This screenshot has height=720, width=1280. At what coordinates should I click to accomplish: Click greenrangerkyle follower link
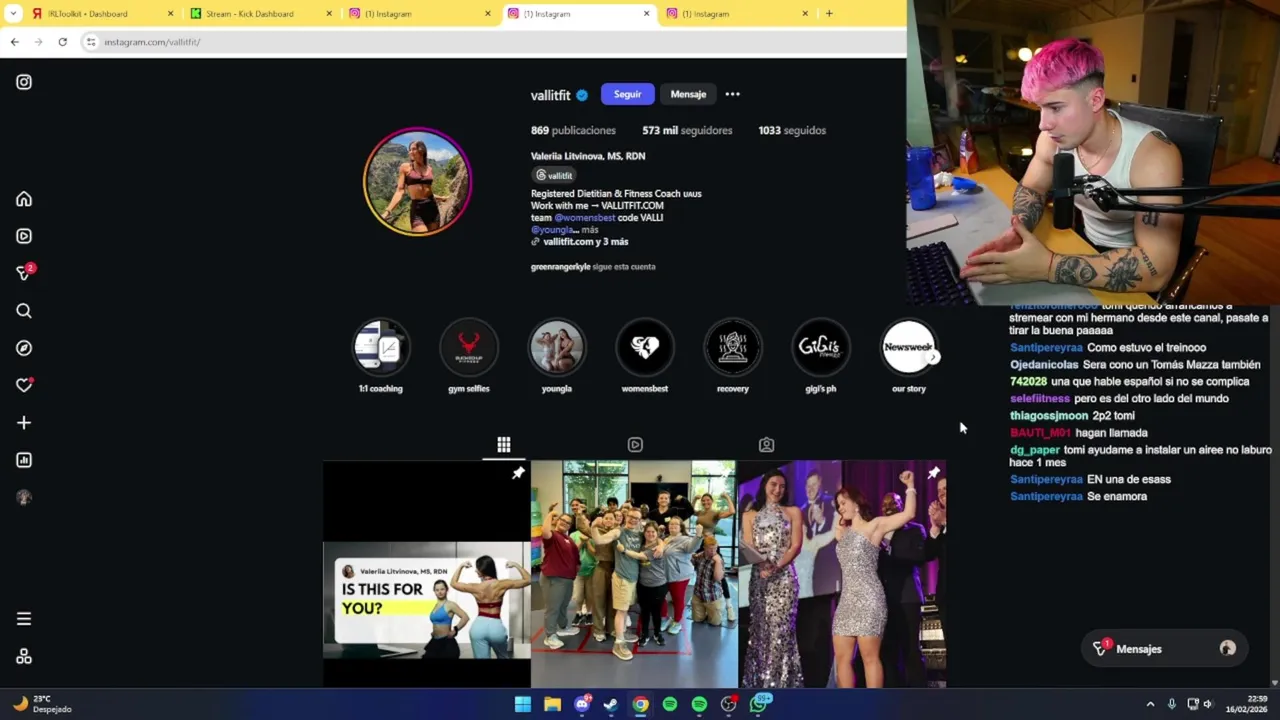pyautogui.click(x=560, y=267)
